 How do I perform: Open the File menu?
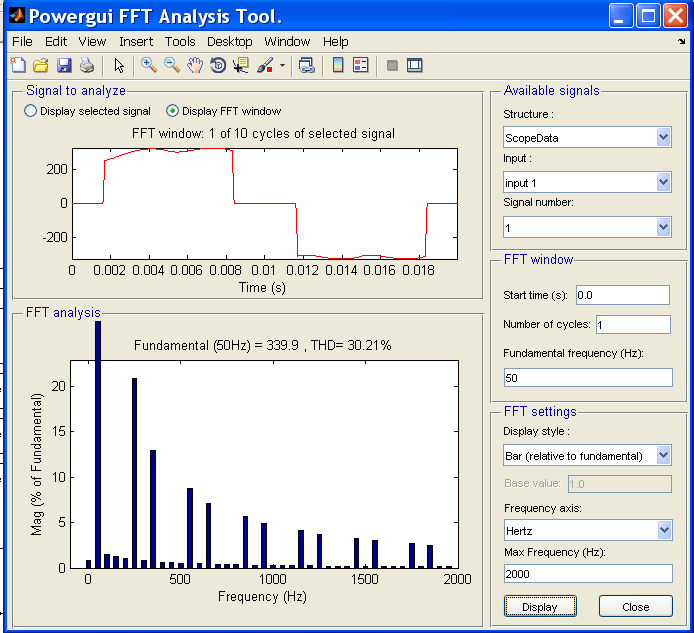point(22,42)
